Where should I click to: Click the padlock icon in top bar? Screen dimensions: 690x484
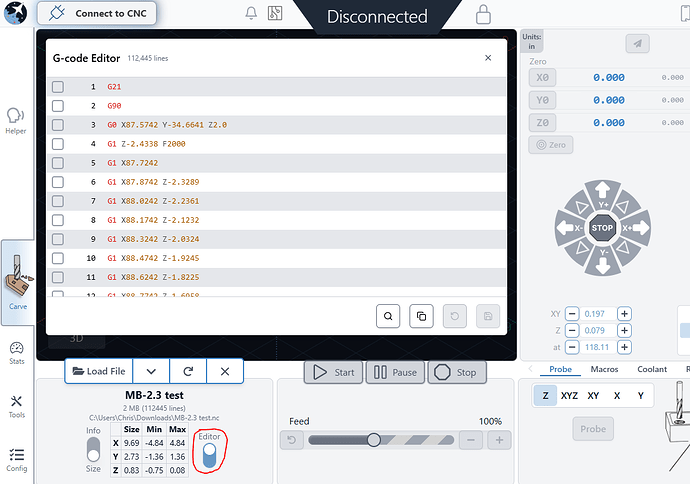coord(483,15)
